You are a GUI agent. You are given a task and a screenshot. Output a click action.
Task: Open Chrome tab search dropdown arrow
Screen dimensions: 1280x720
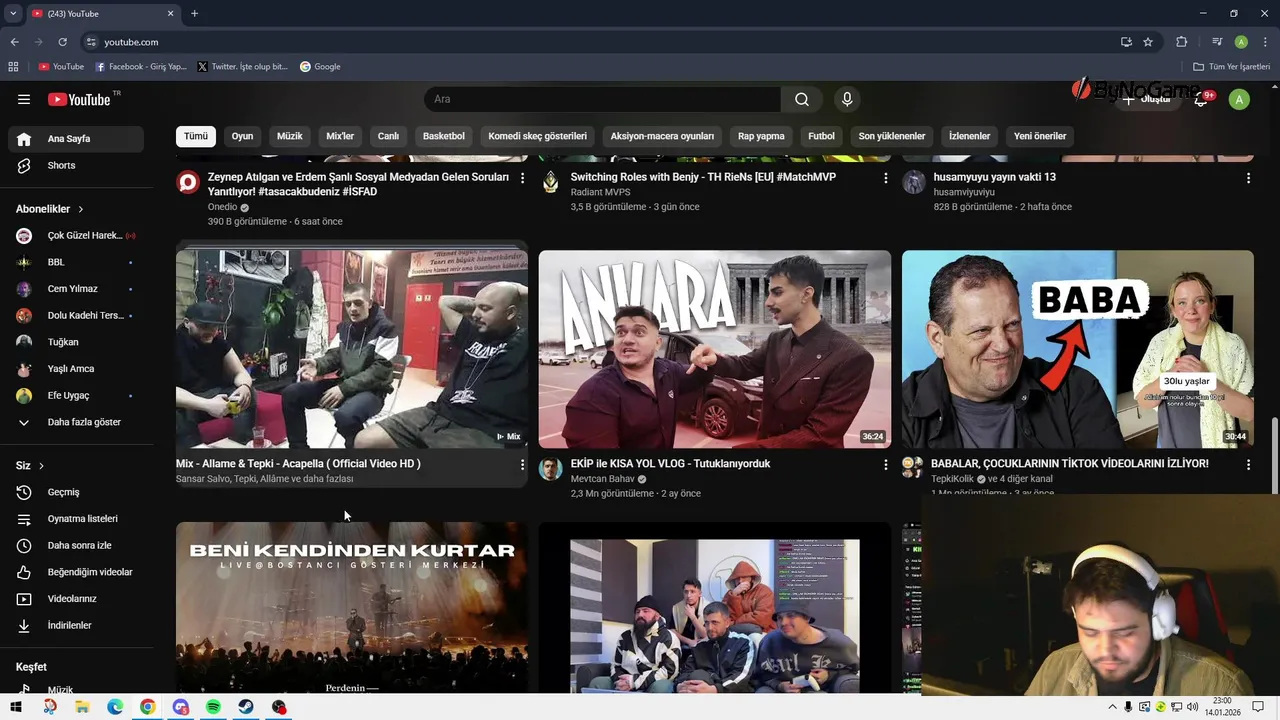pyautogui.click(x=13, y=13)
